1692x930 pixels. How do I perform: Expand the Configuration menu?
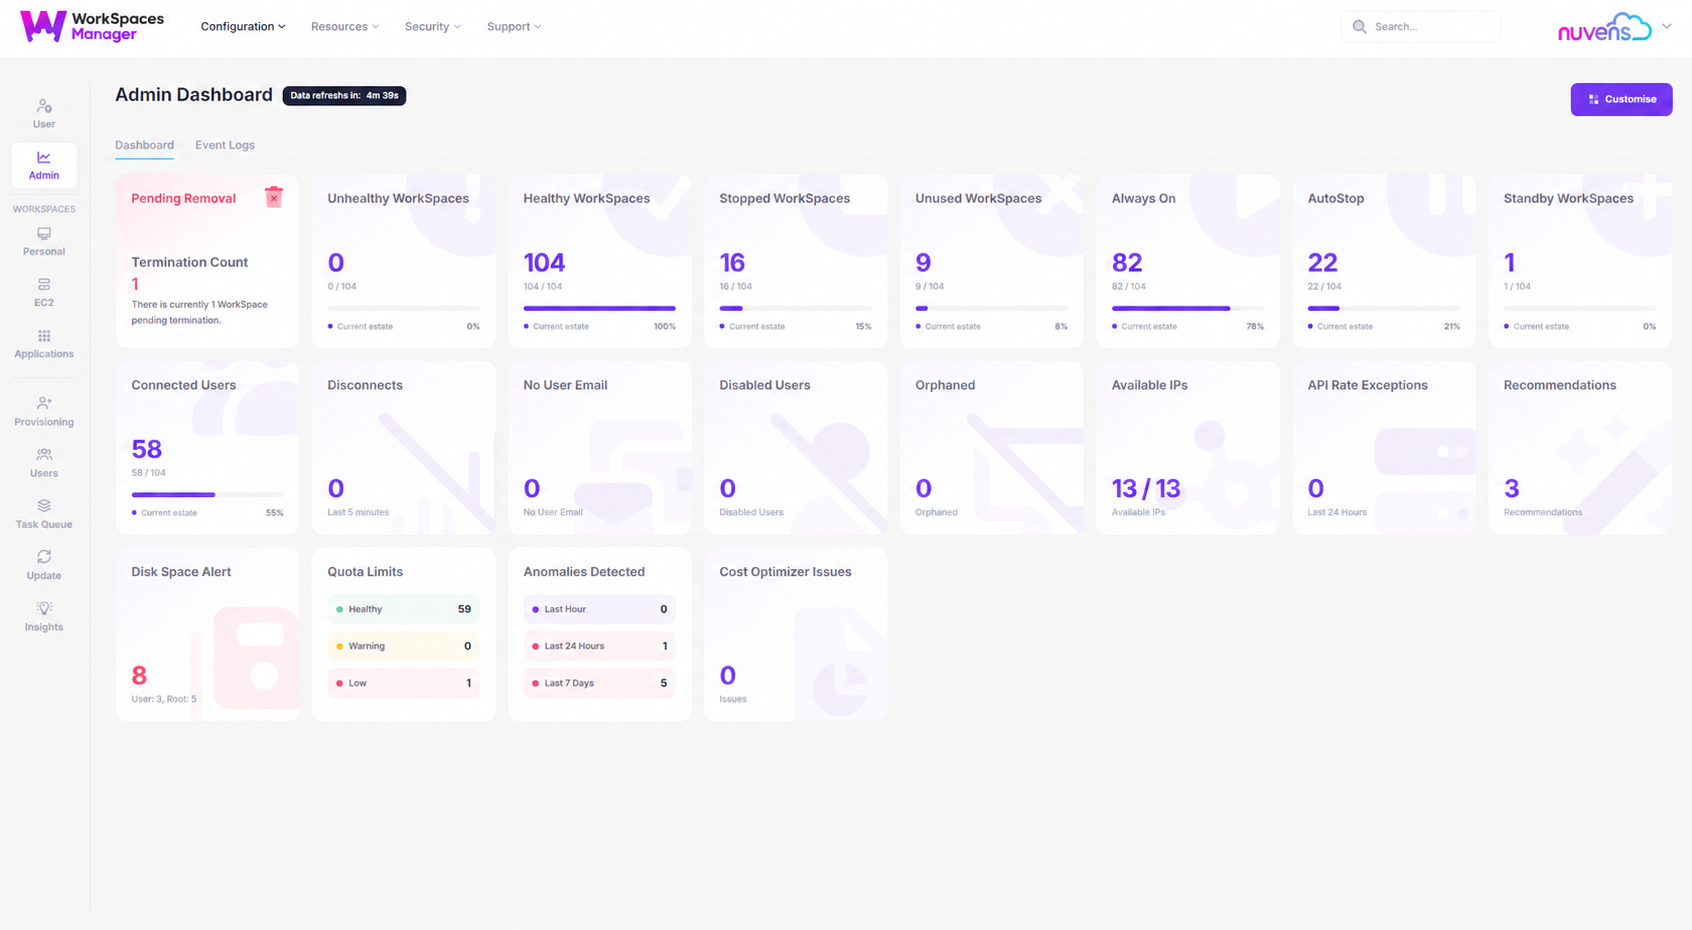243,27
